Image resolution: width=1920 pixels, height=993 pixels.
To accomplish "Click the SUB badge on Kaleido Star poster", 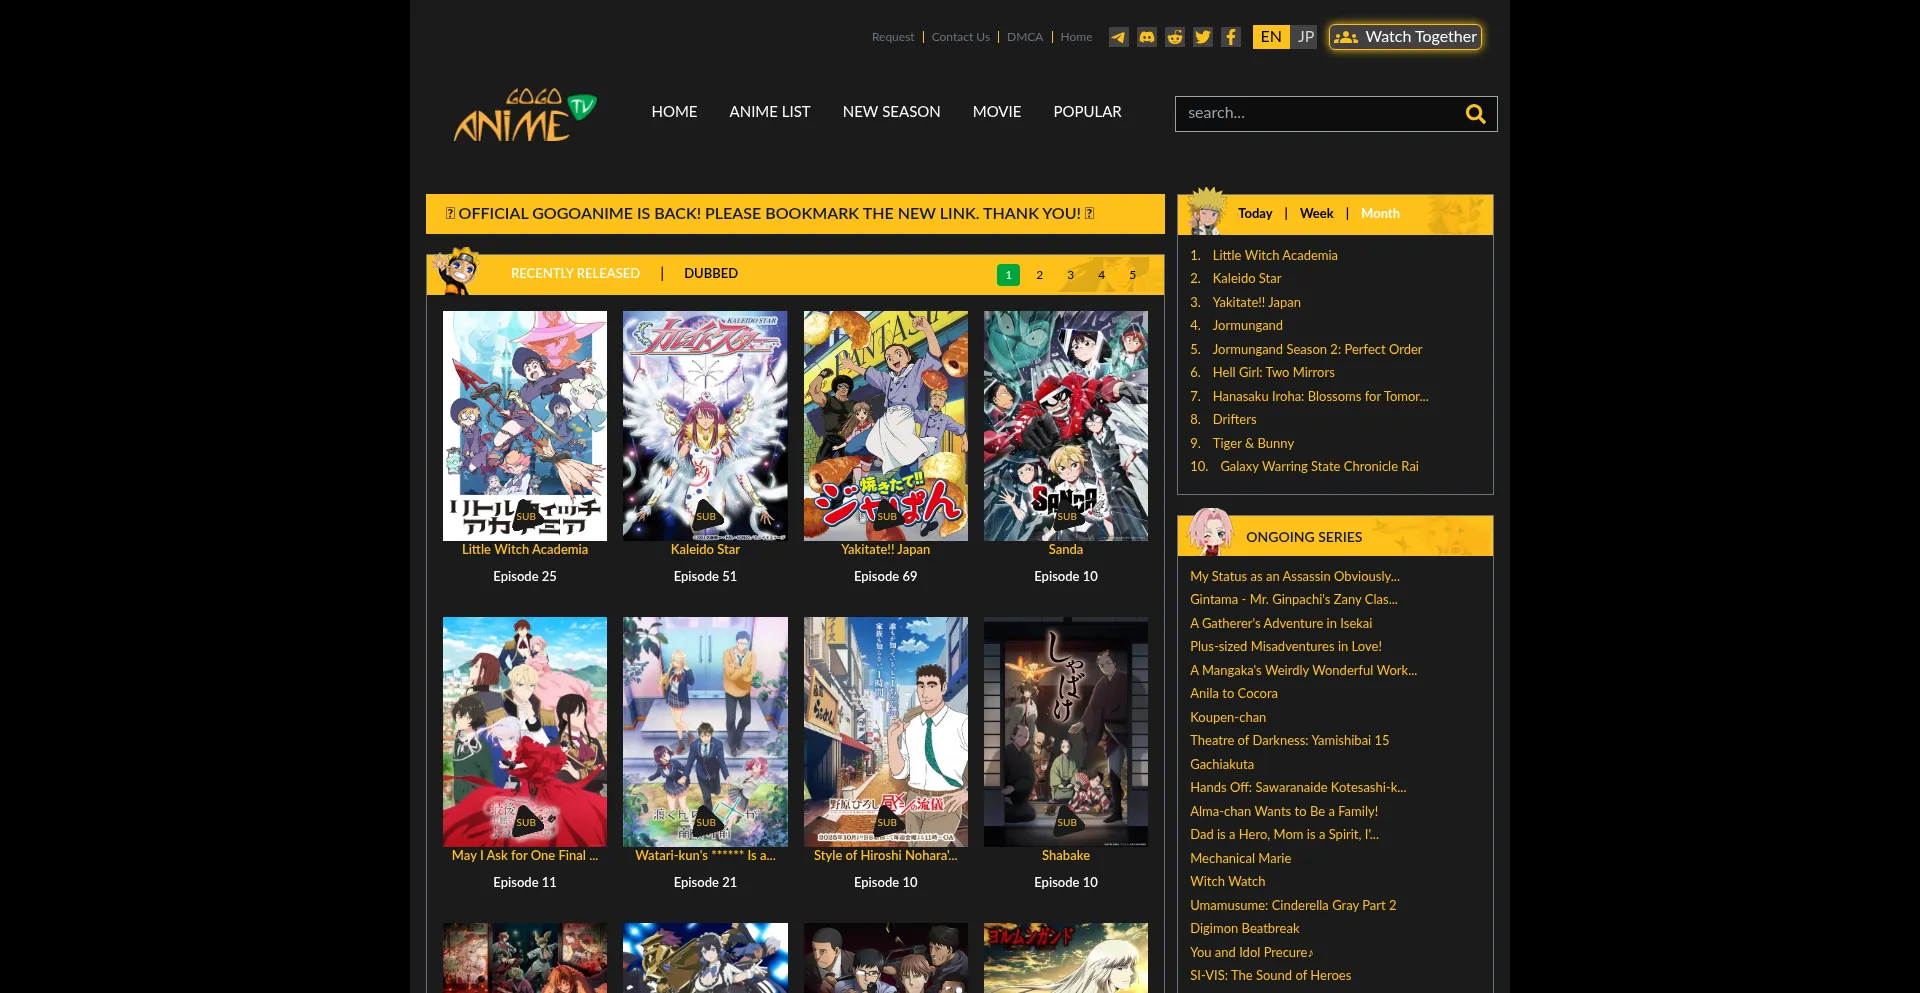I will [x=706, y=516].
